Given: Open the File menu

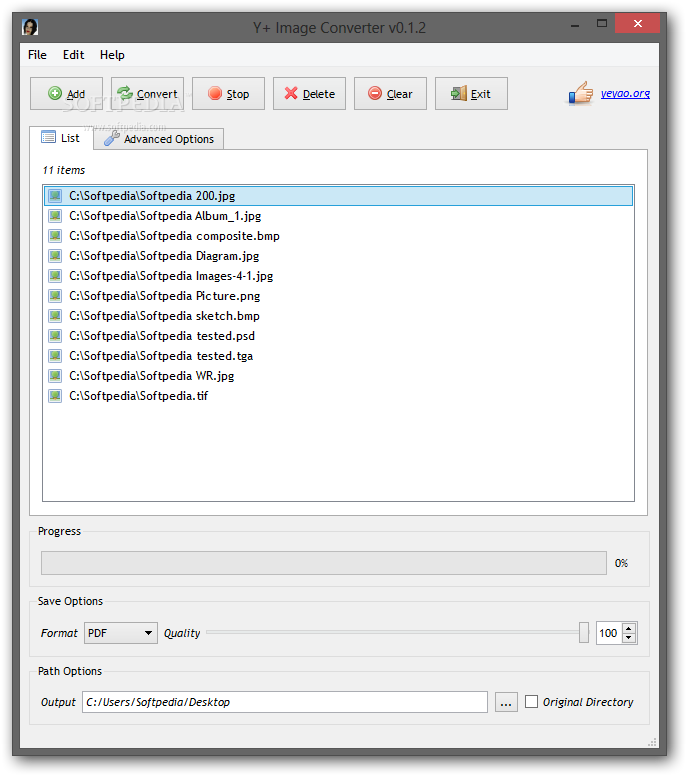Looking at the screenshot, I should pos(37,55).
